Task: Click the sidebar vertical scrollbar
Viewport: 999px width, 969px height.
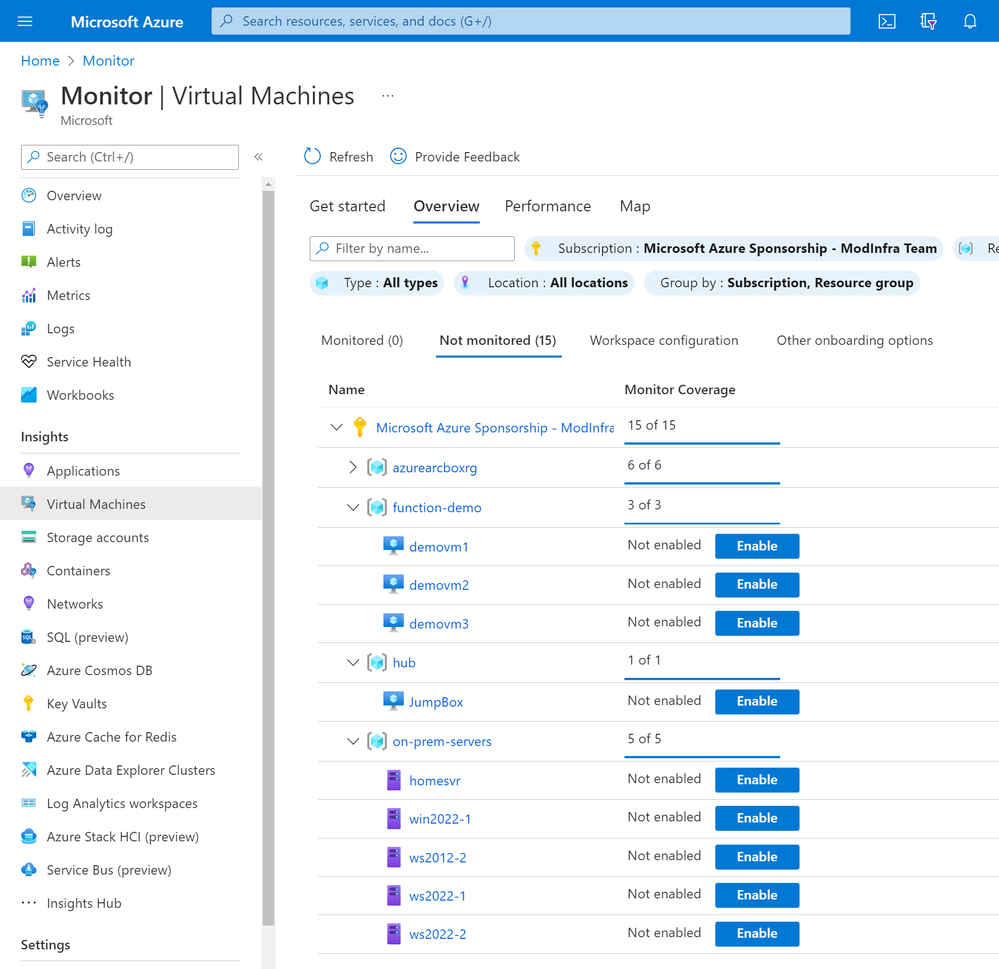Action: [268, 557]
